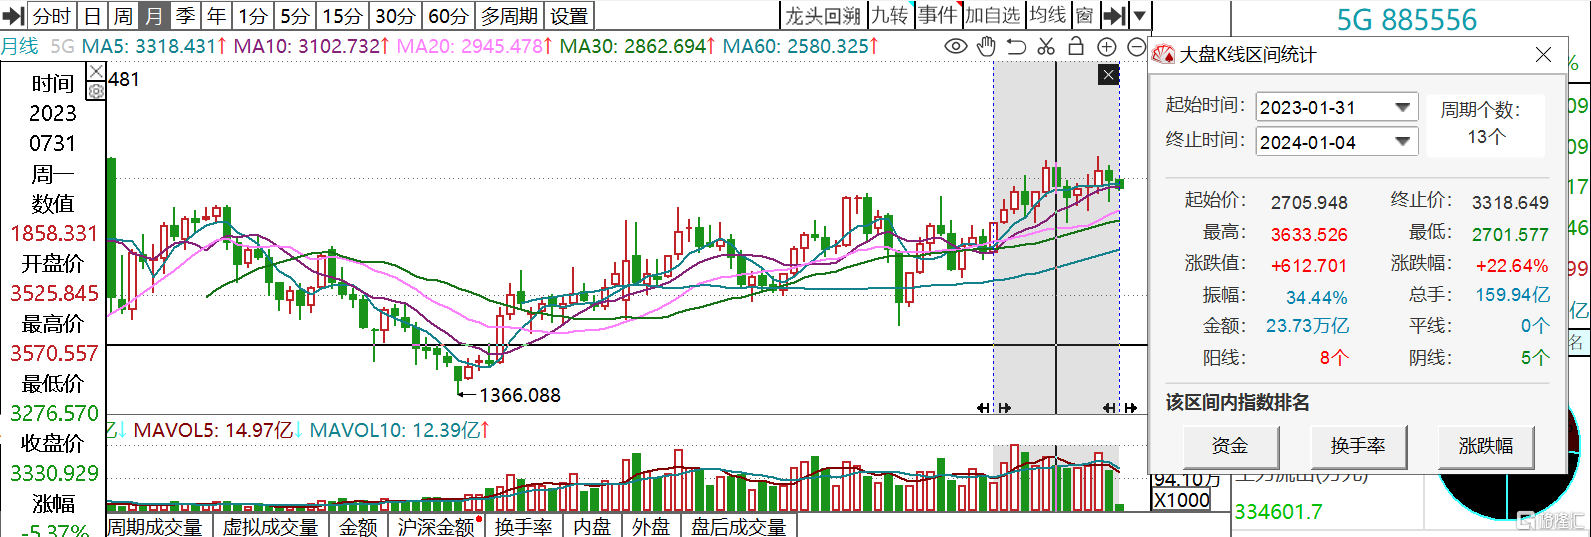Screen dimensions: 1591x537
Task: Zoom in with the circled plus icon
Action: (x=1107, y=47)
